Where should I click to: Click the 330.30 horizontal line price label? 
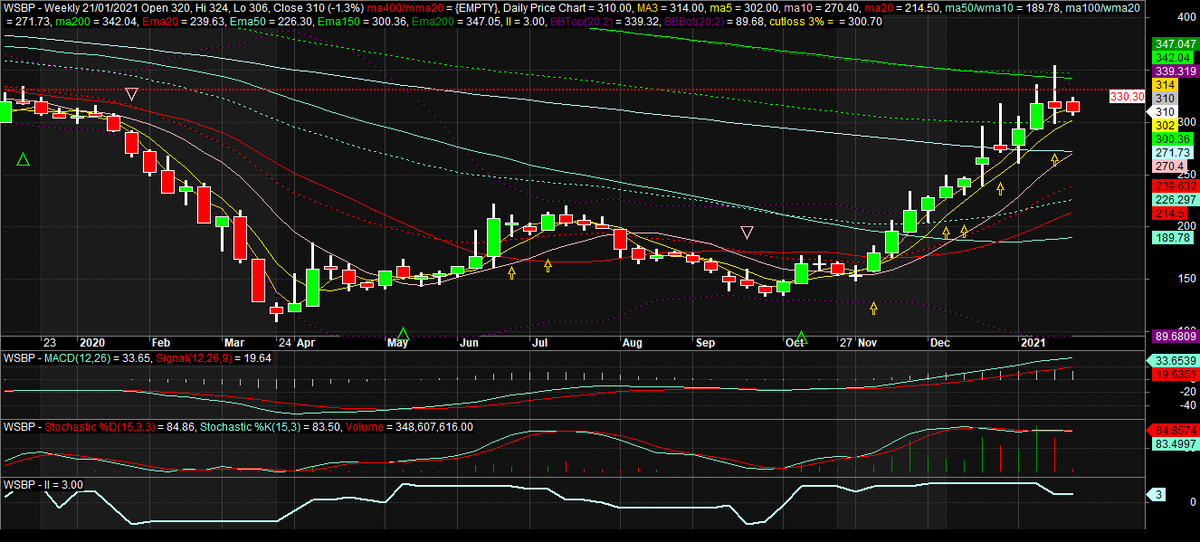pyautogui.click(x=1127, y=96)
